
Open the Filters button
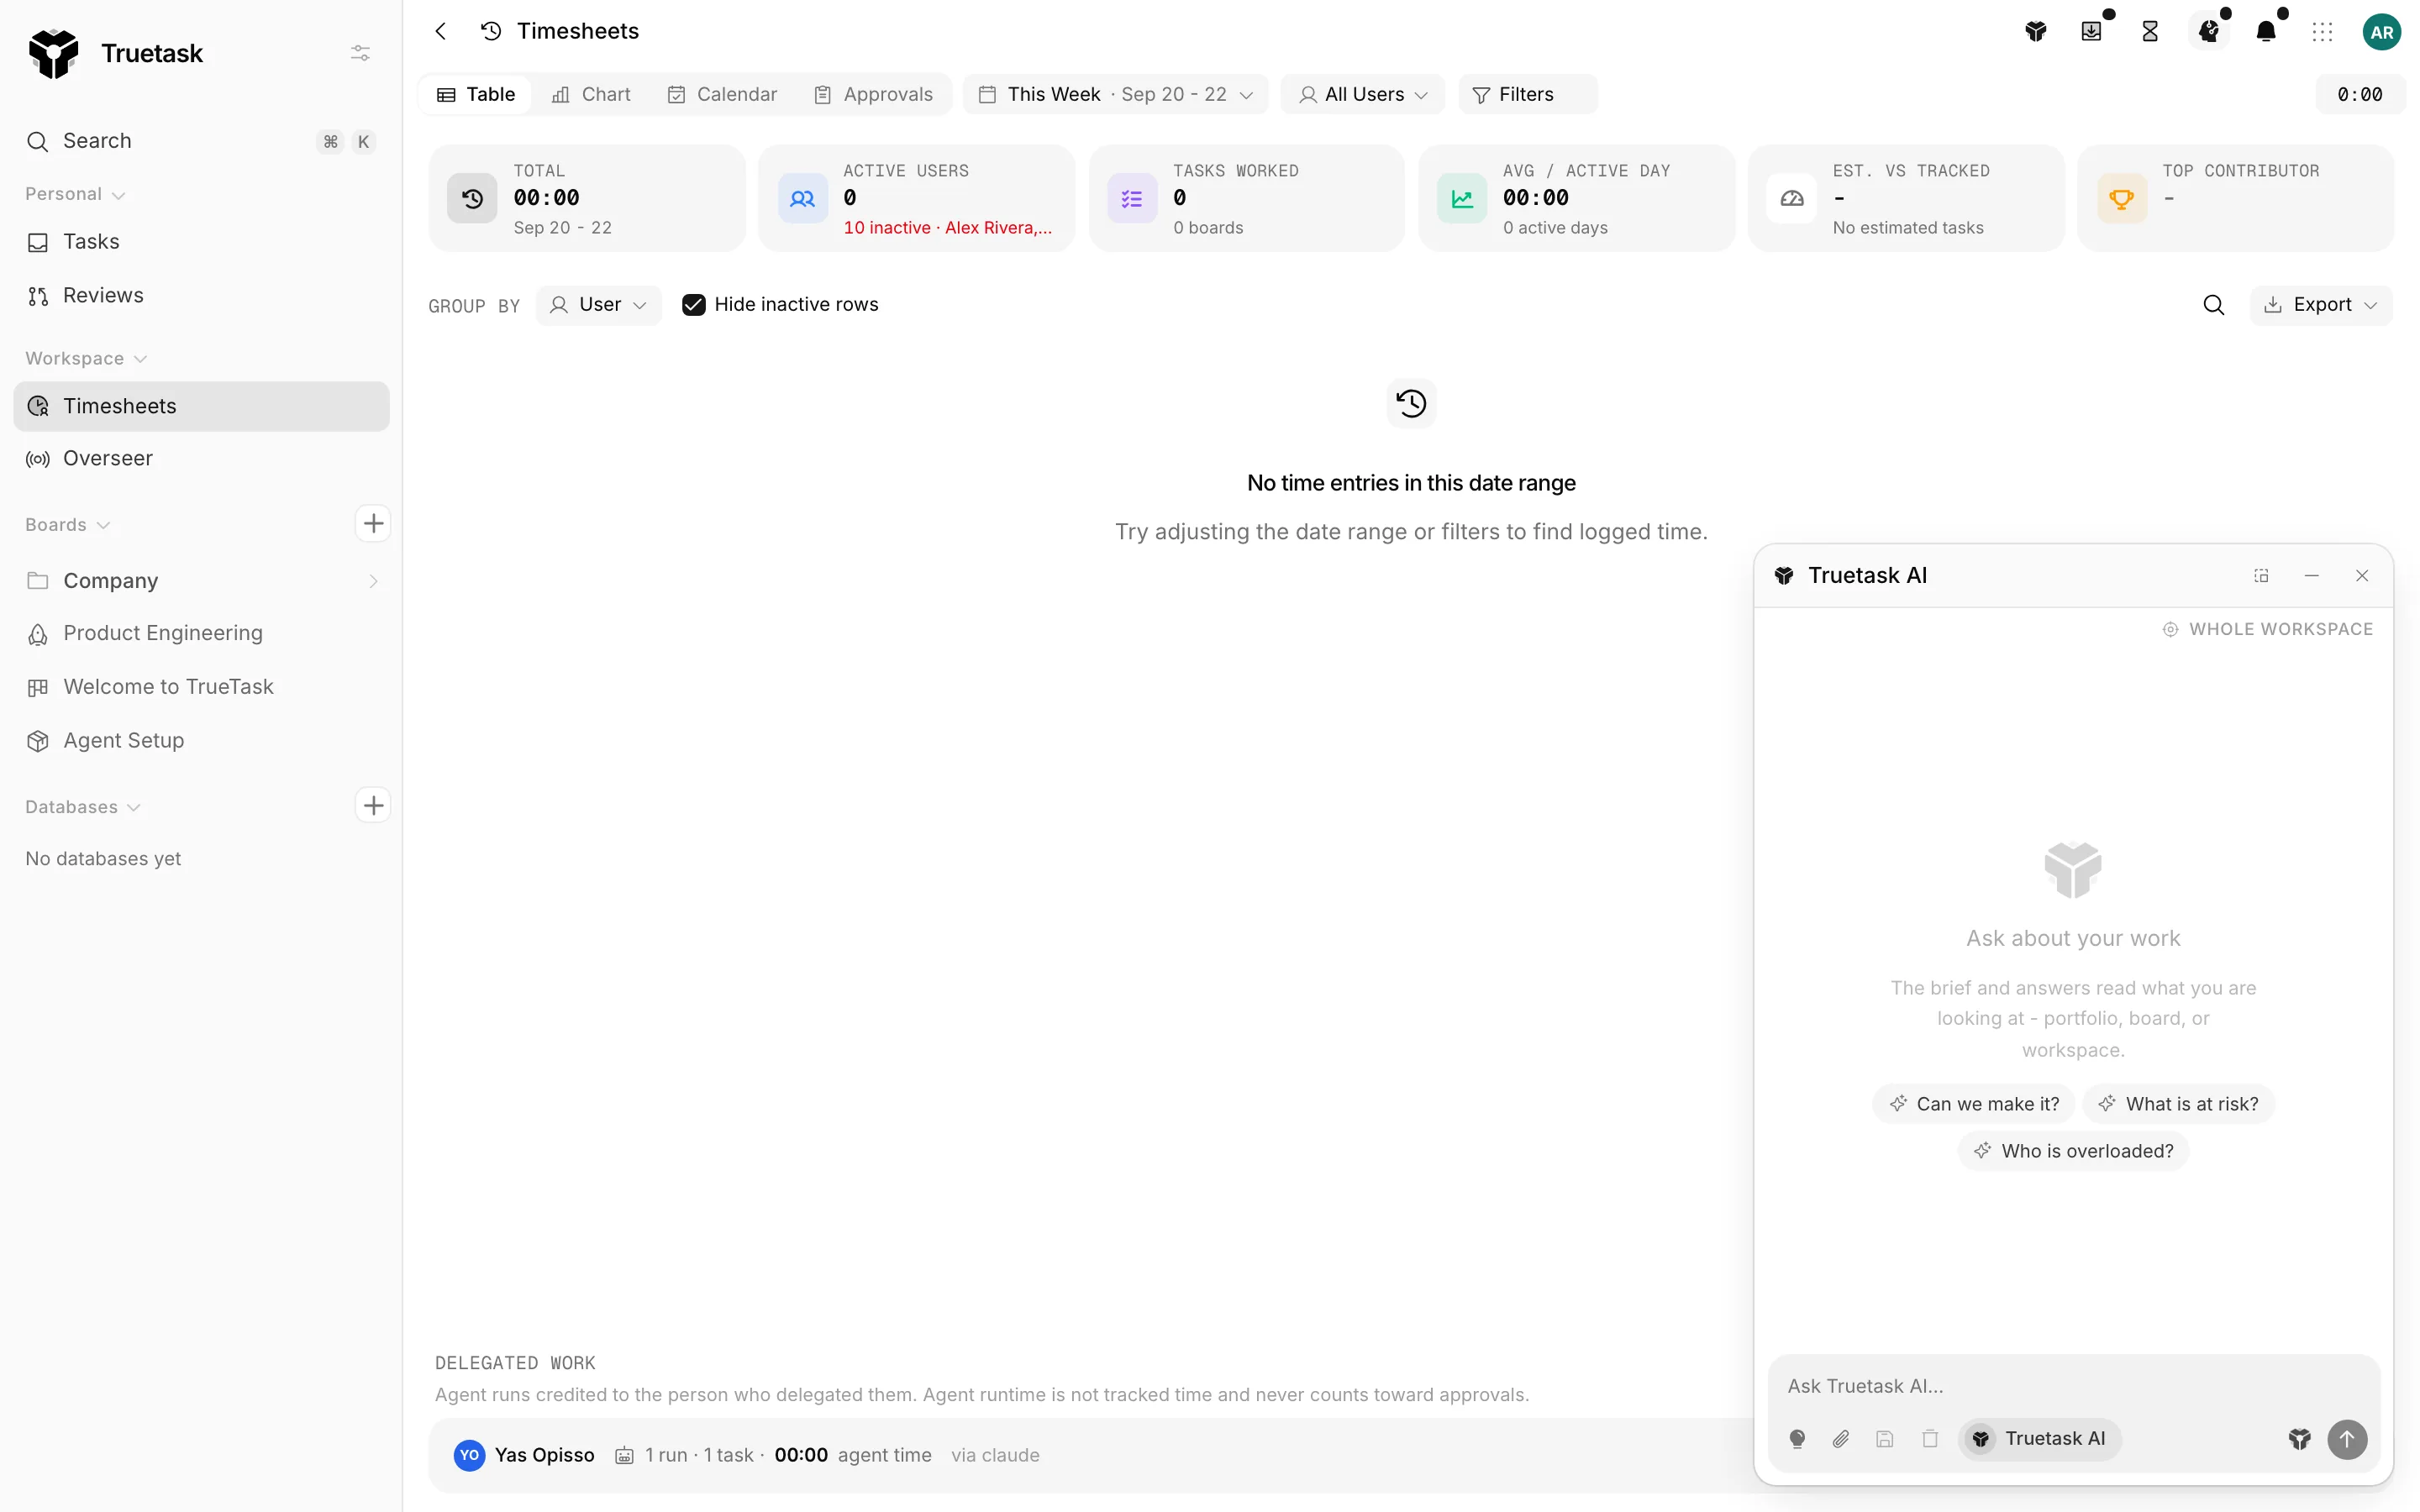click(1527, 94)
